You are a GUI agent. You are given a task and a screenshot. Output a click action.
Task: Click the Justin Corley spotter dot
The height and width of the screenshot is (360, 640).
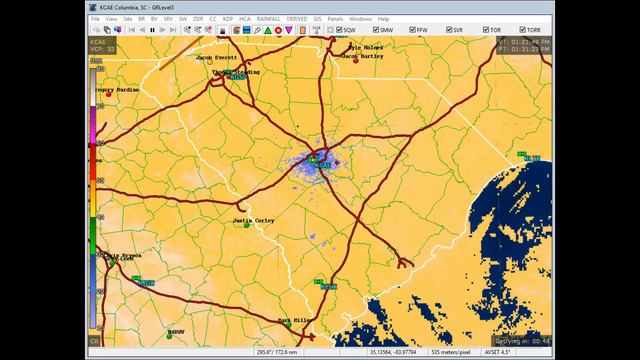247,225
